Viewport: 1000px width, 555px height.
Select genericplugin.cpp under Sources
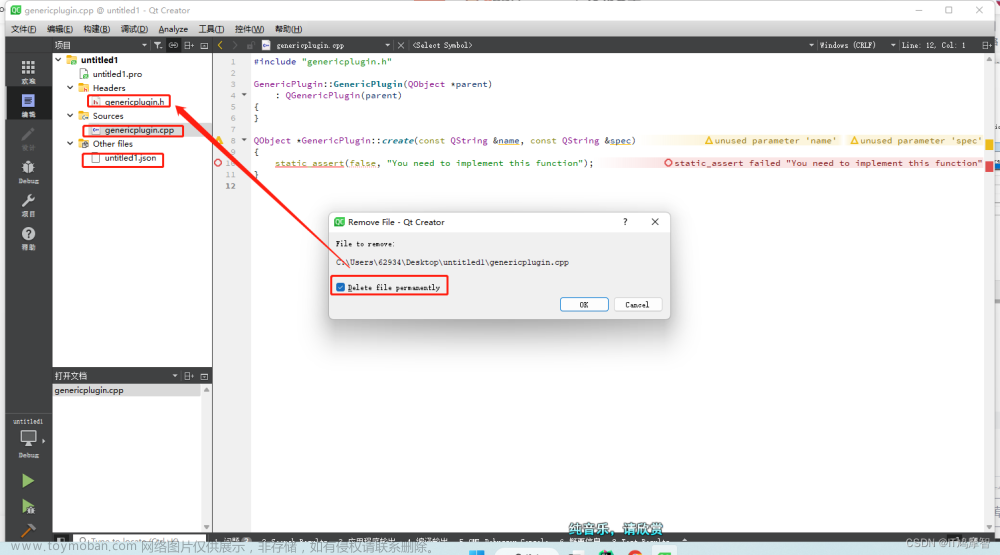[138, 130]
